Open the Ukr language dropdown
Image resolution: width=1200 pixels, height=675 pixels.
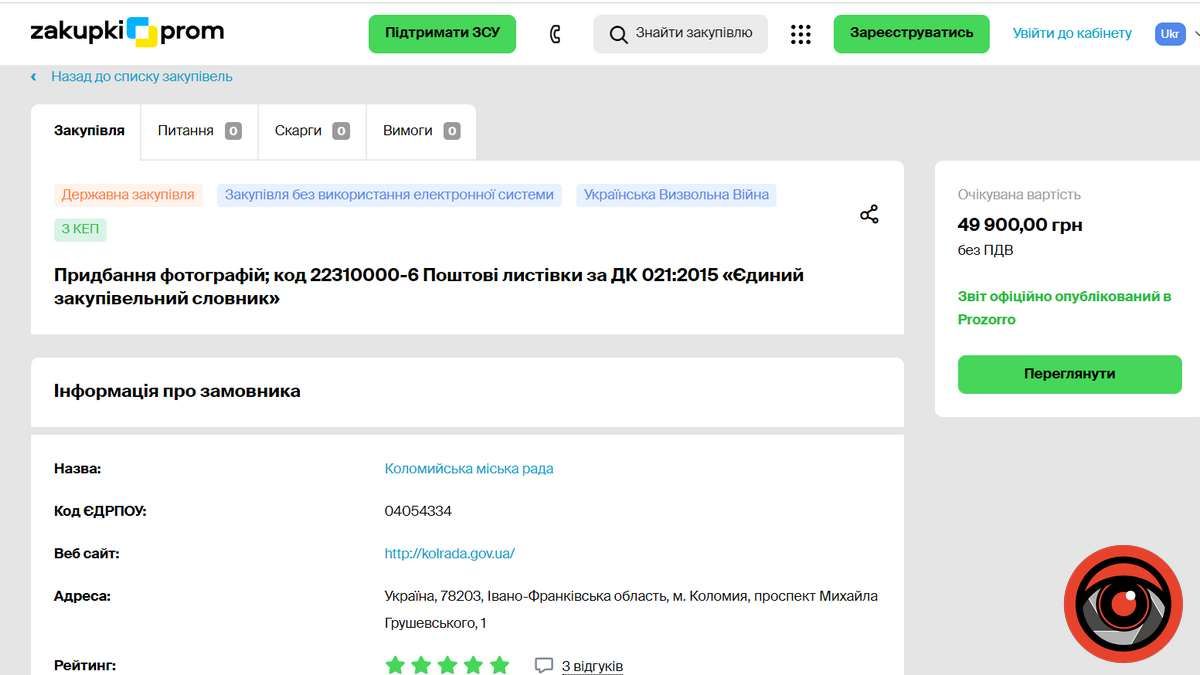[x=1168, y=32]
